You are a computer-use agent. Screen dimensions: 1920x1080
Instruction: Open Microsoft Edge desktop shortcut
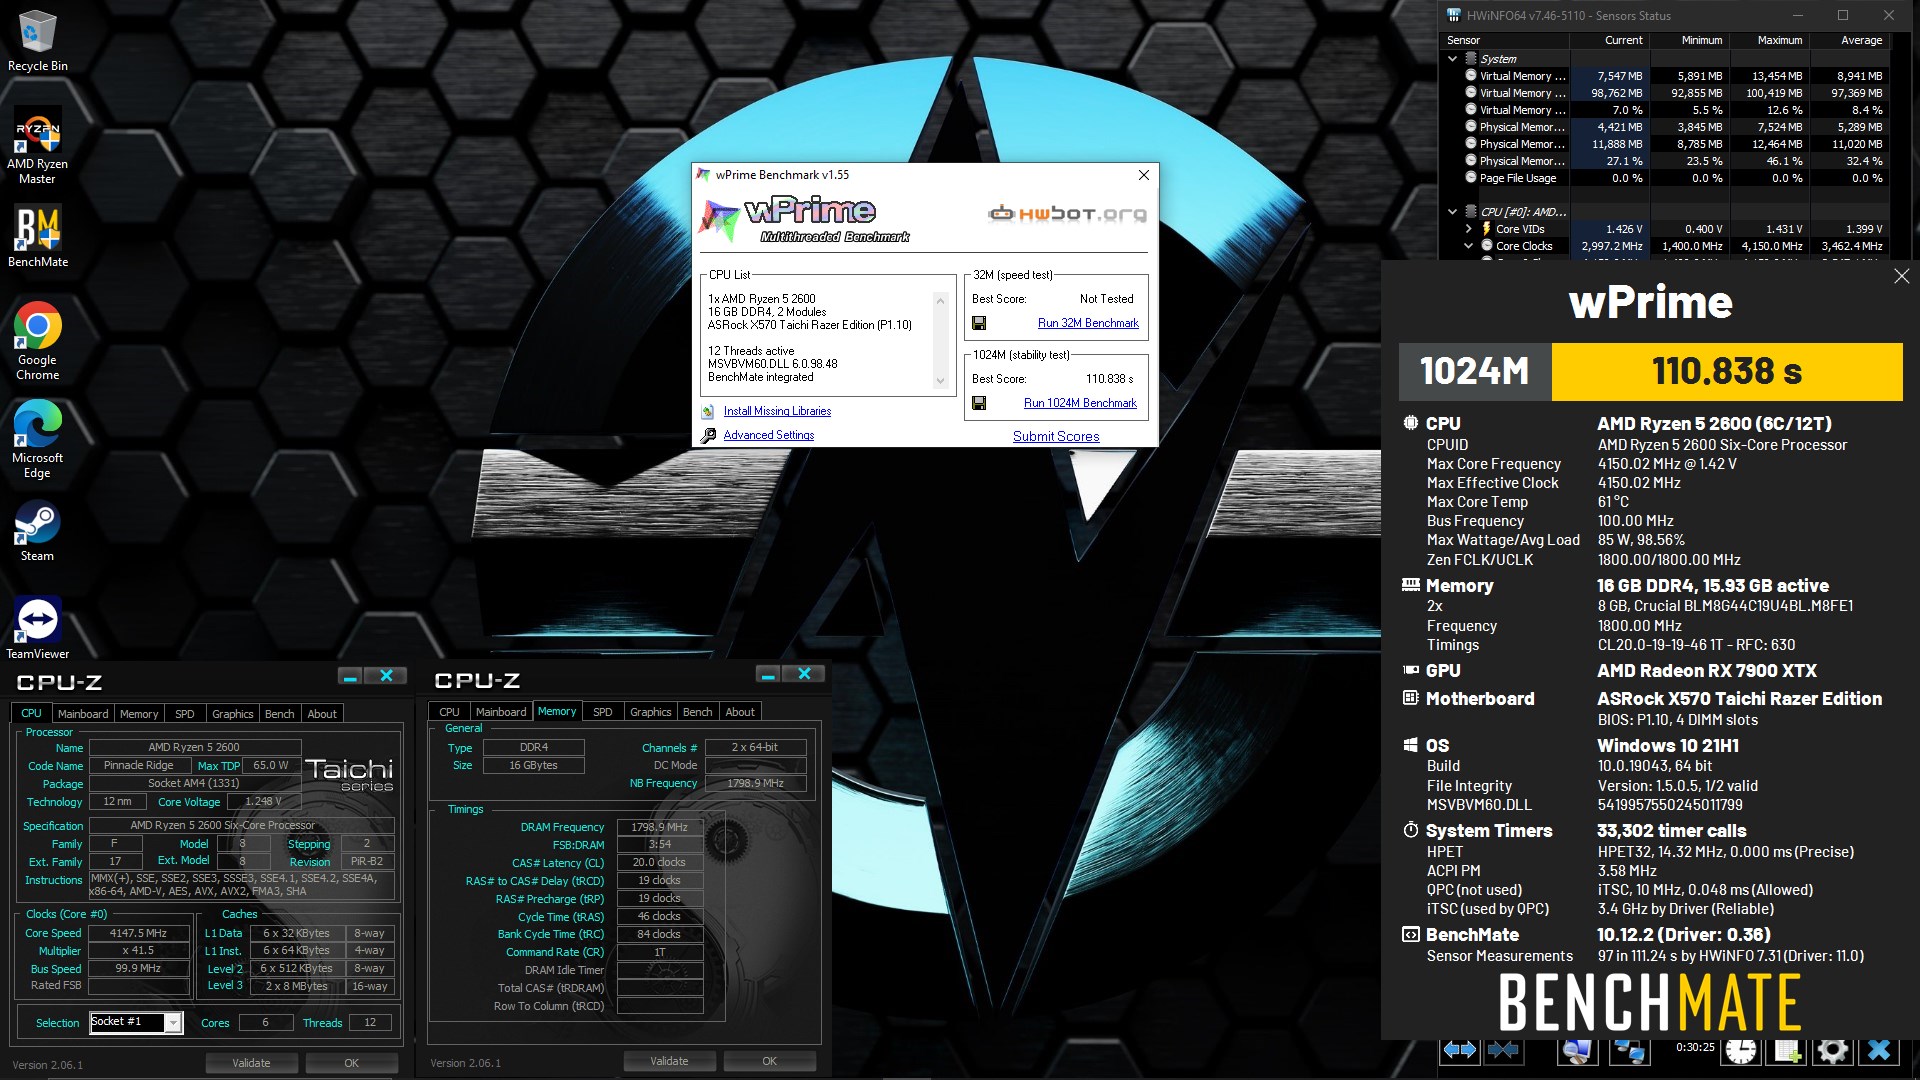(37, 439)
